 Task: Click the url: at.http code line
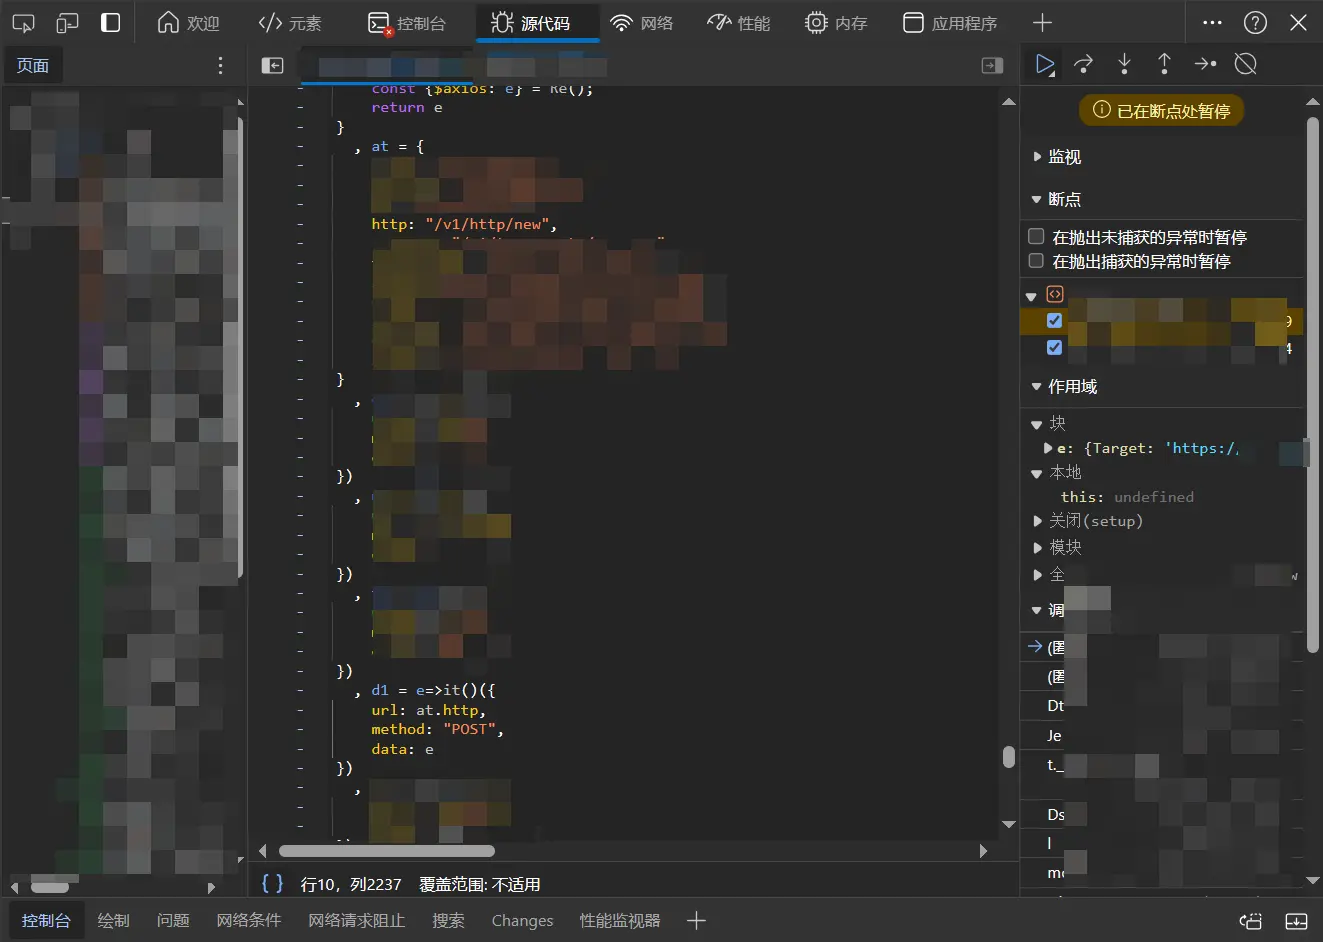click(428, 710)
